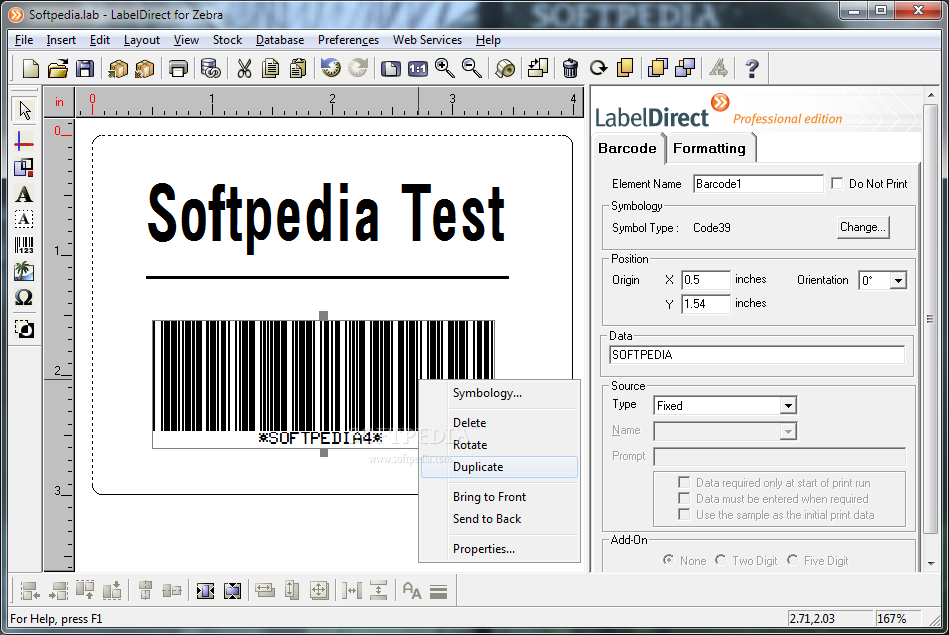The width and height of the screenshot is (949, 635).
Task: Open the Stock menu
Action: coord(227,40)
